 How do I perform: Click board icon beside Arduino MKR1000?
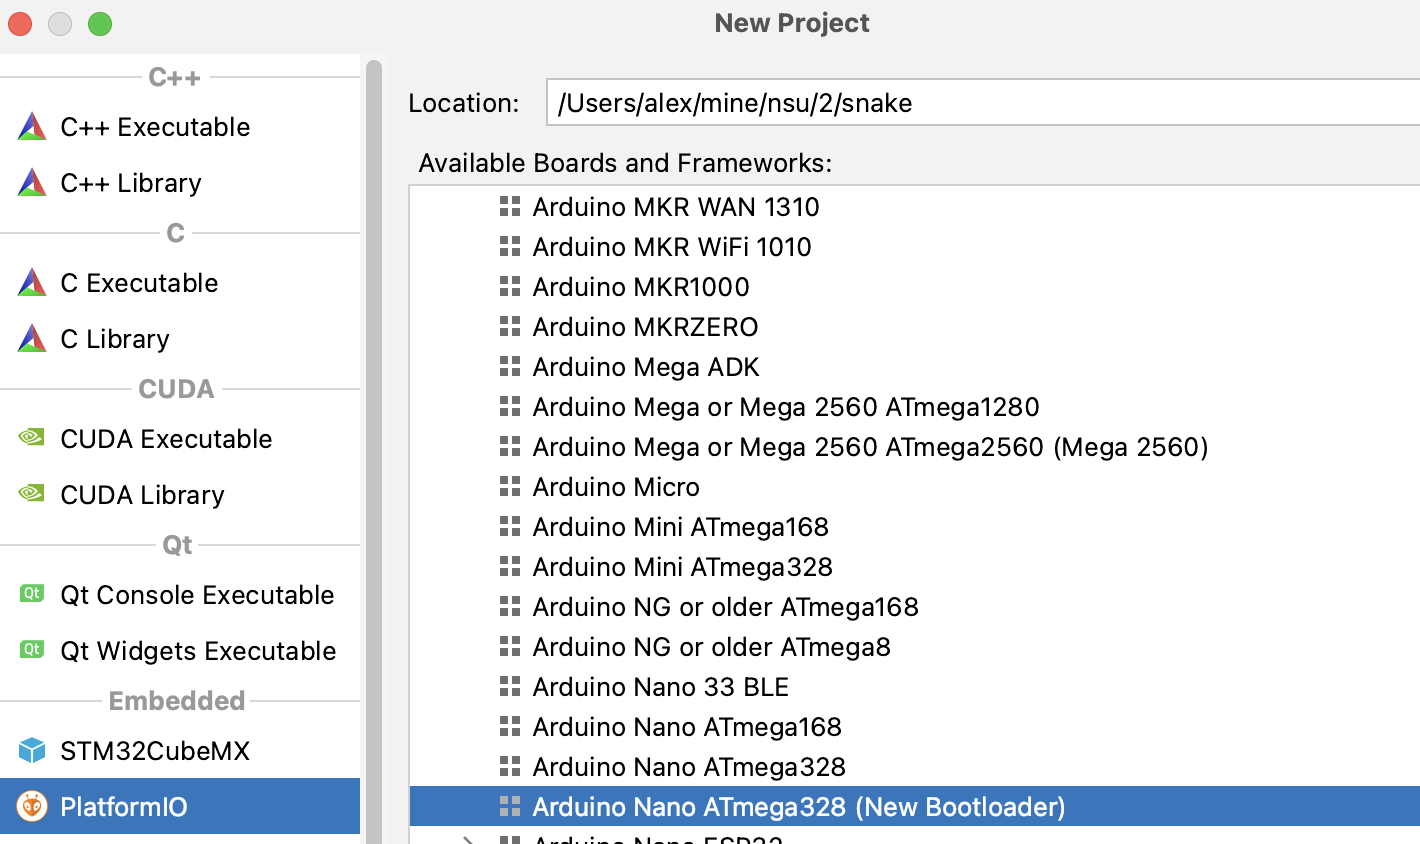[510, 287]
